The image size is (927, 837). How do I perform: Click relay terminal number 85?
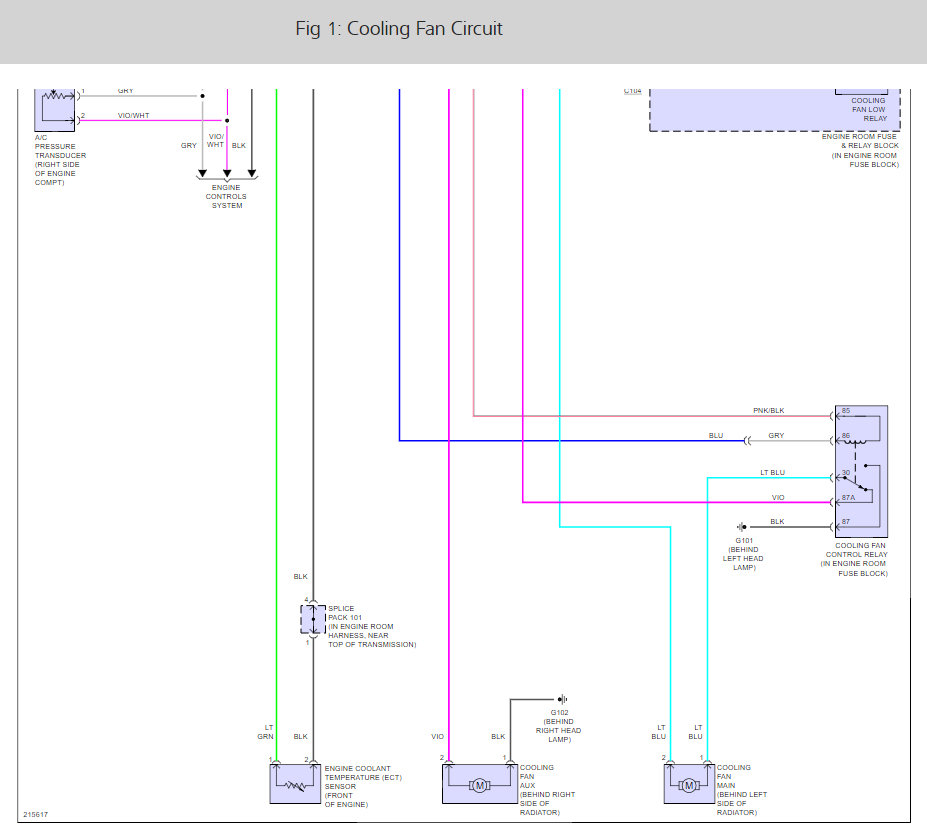pyautogui.click(x=846, y=410)
